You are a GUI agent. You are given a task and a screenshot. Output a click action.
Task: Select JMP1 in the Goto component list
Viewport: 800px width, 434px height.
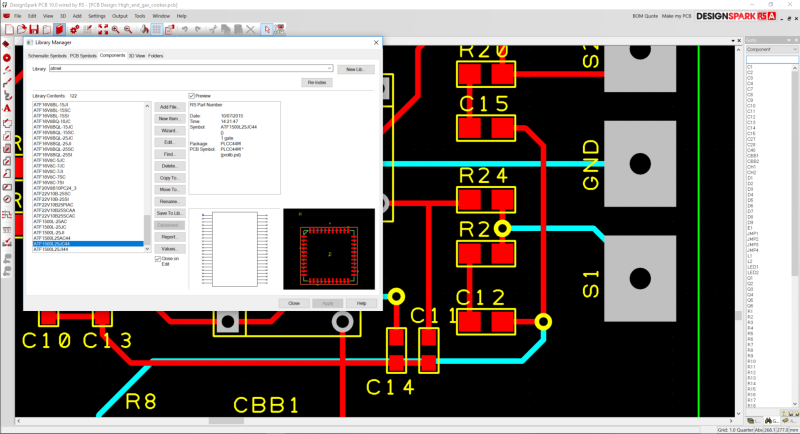(x=753, y=234)
